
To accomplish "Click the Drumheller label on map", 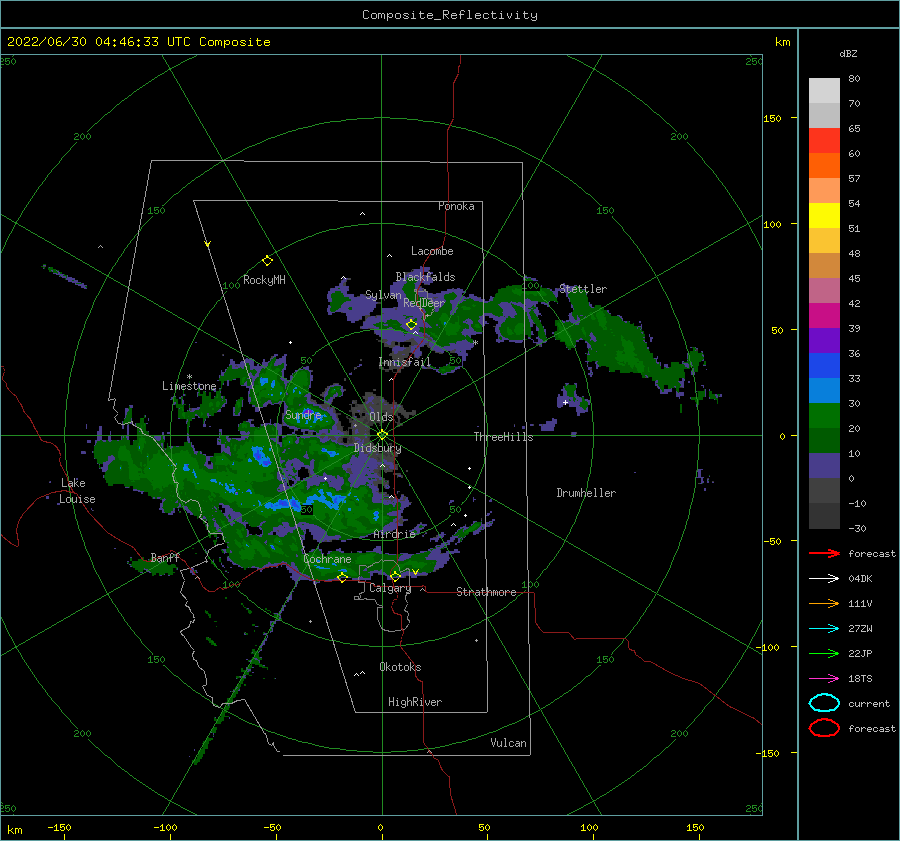I will pyautogui.click(x=586, y=493).
